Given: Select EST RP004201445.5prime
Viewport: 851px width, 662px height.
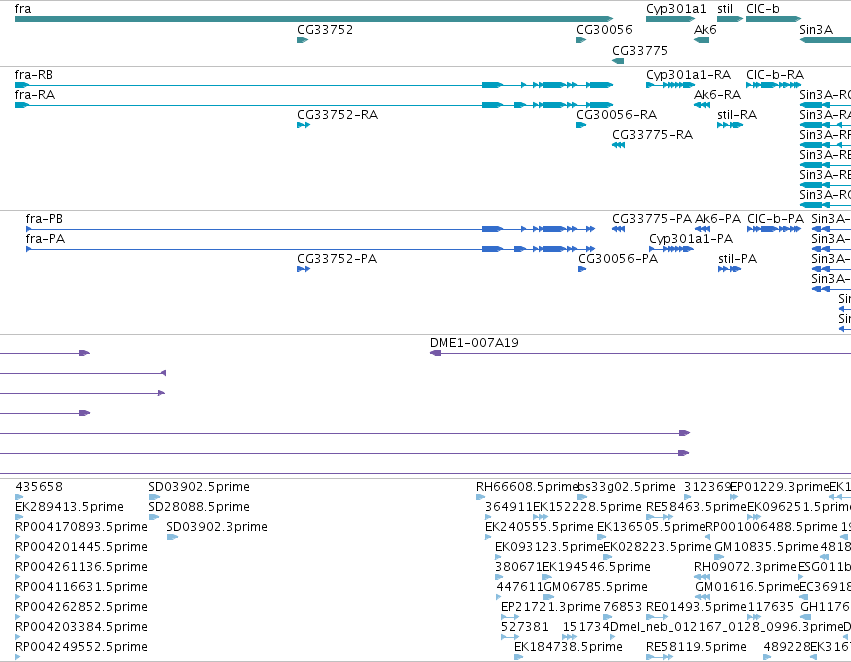Looking at the screenshot, I should point(81,547).
